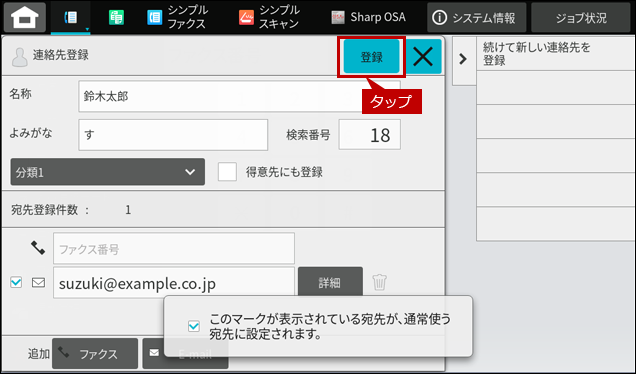Edit the suzuki@example.co.jp address field

pyautogui.click(x=174, y=283)
